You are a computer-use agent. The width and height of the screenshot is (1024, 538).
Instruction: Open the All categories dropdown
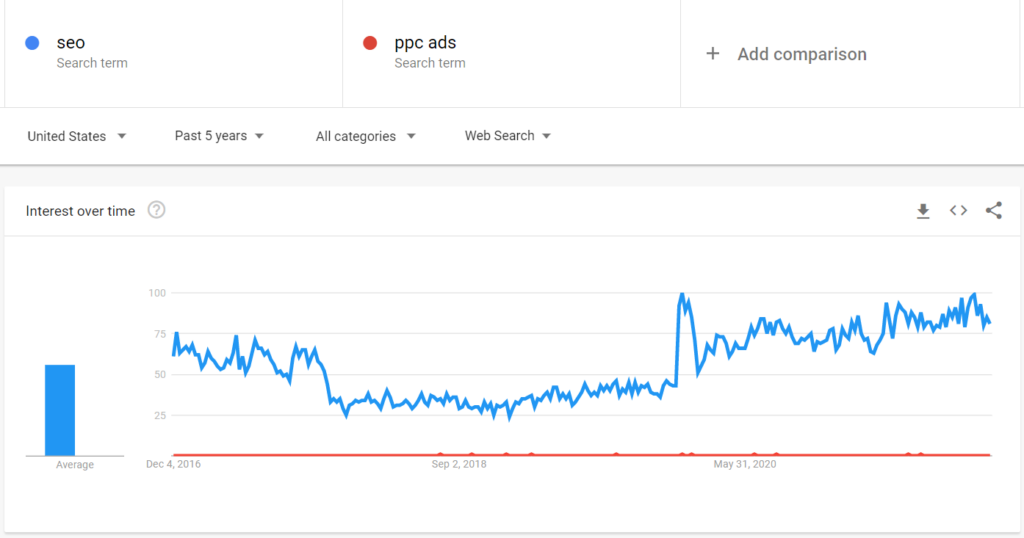[x=366, y=136]
